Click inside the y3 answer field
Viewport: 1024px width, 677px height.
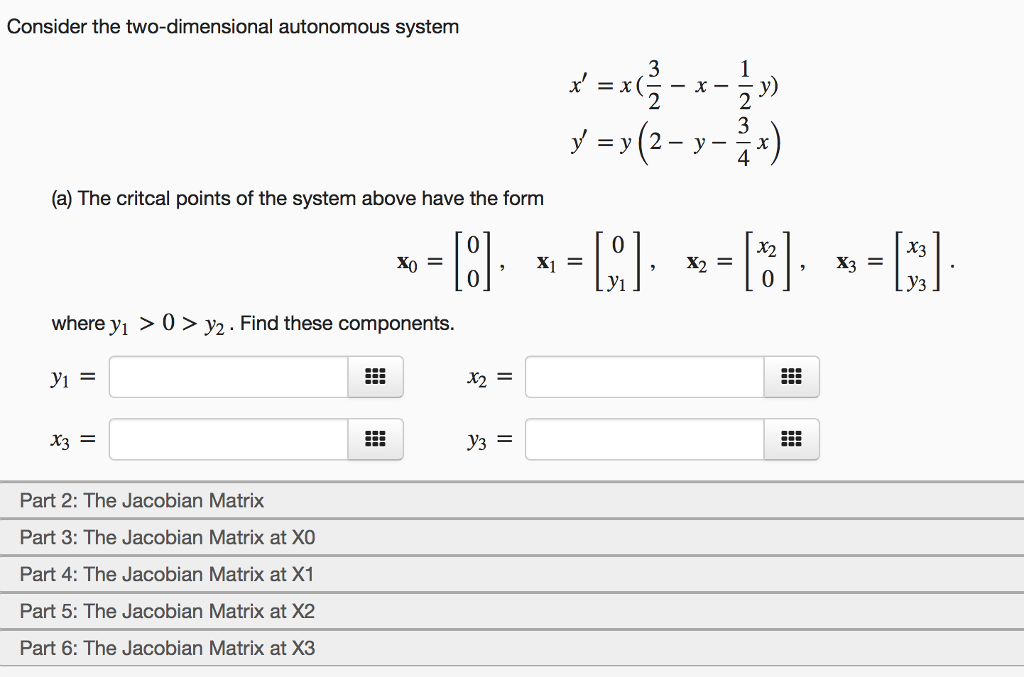coord(645,439)
